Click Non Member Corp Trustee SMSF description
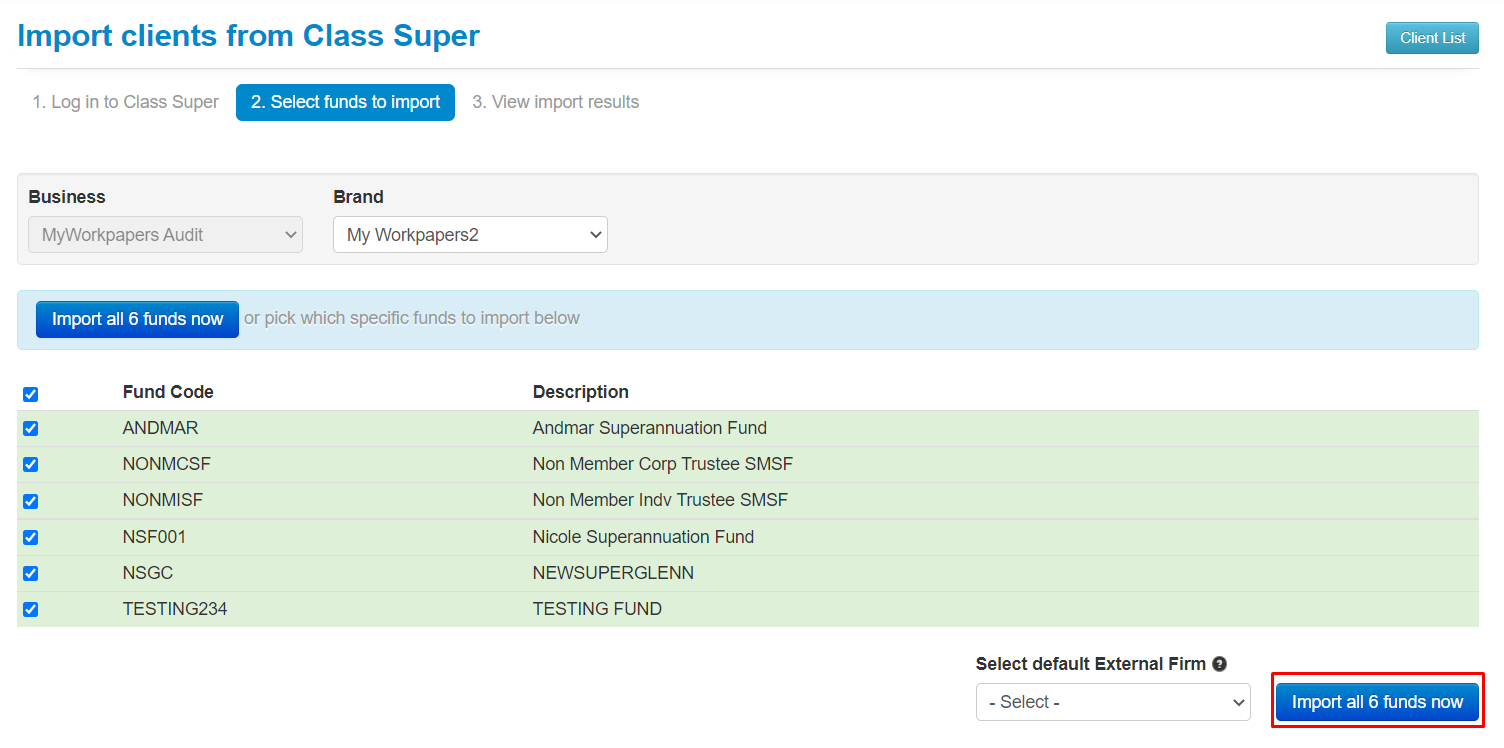Viewport: 1504px width, 748px height. click(663, 464)
